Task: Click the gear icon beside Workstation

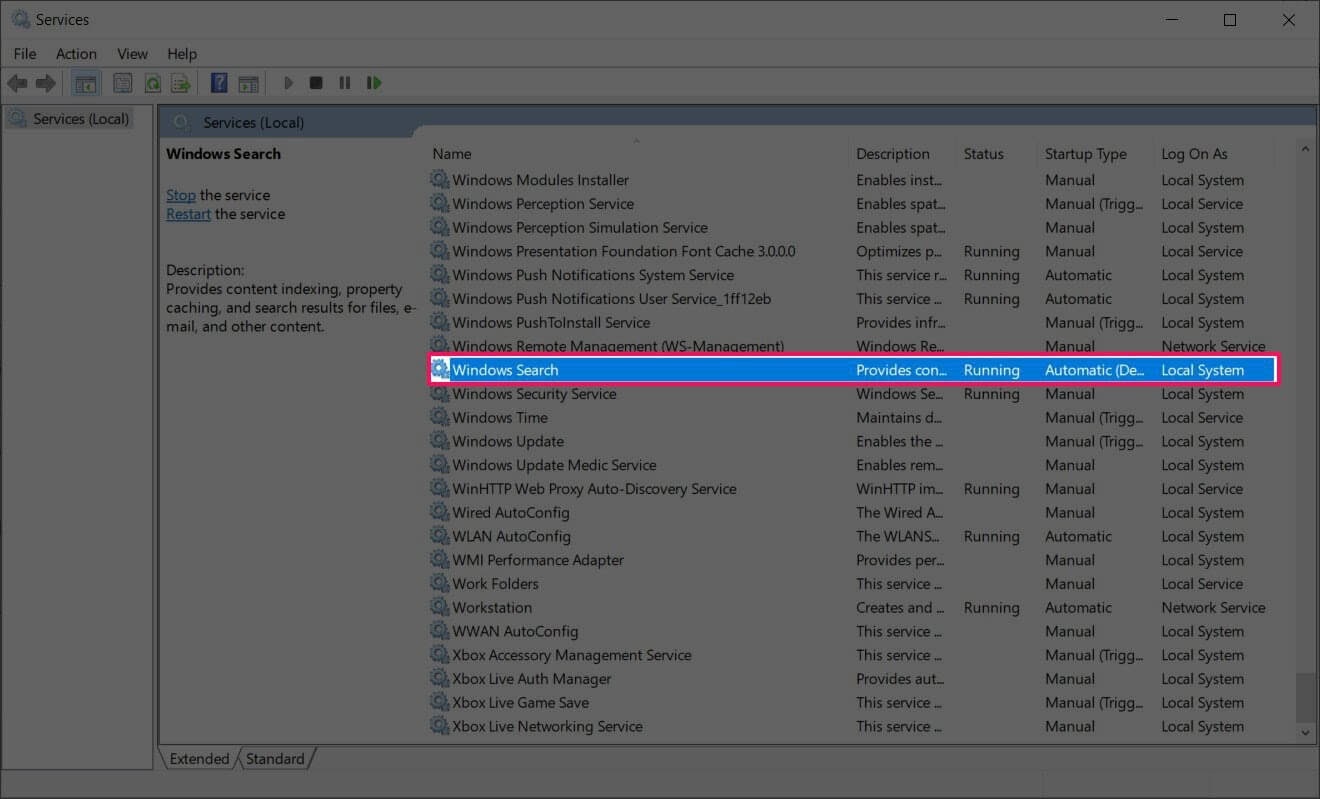Action: pos(440,608)
